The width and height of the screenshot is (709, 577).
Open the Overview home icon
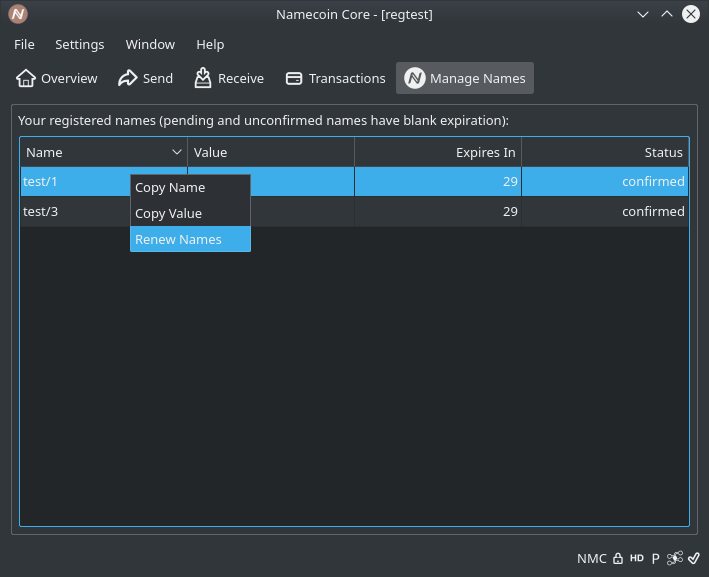point(26,78)
